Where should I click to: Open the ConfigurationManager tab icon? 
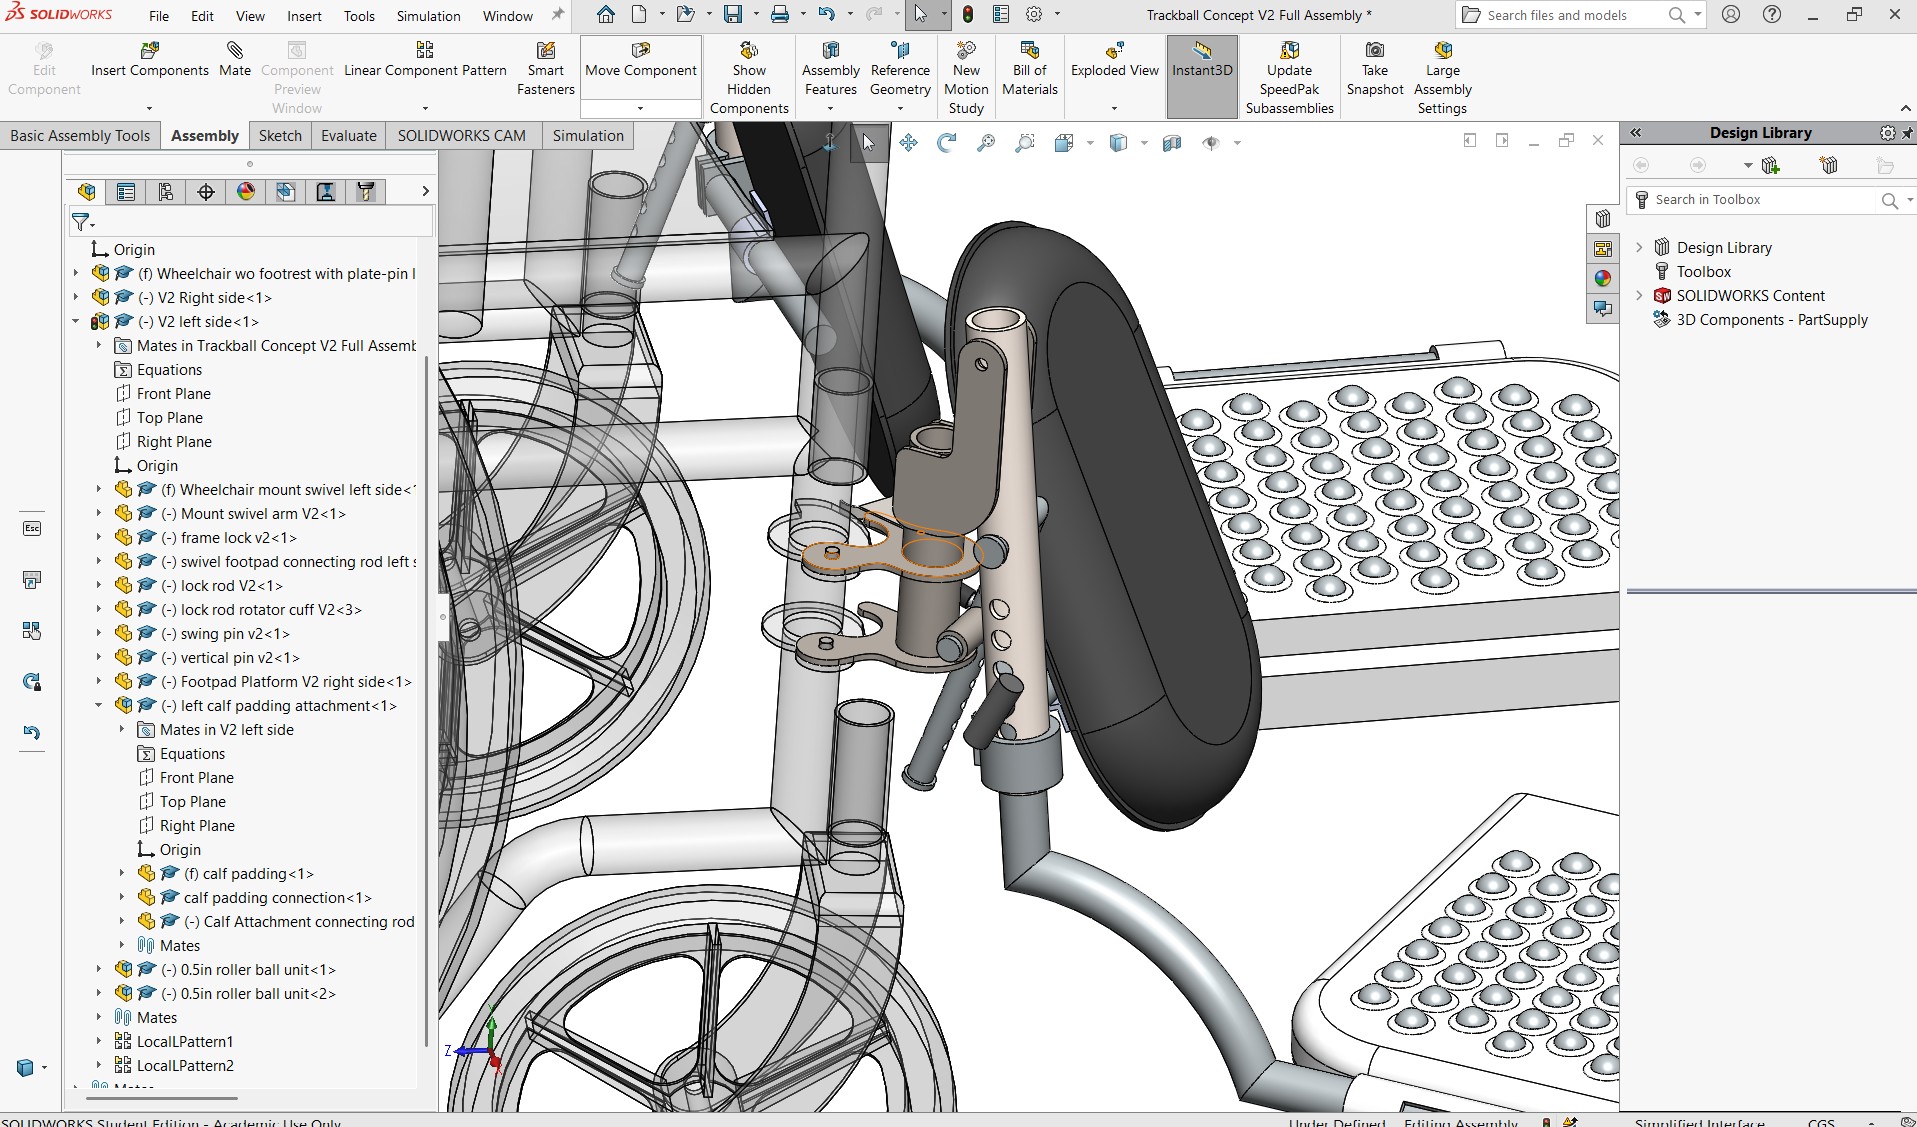[166, 192]
